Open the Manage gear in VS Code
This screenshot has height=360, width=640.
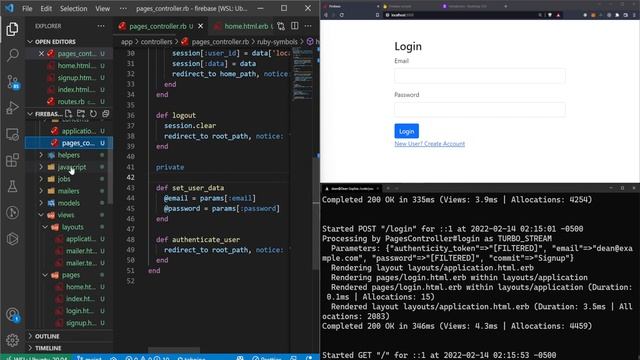pos(12,340)
